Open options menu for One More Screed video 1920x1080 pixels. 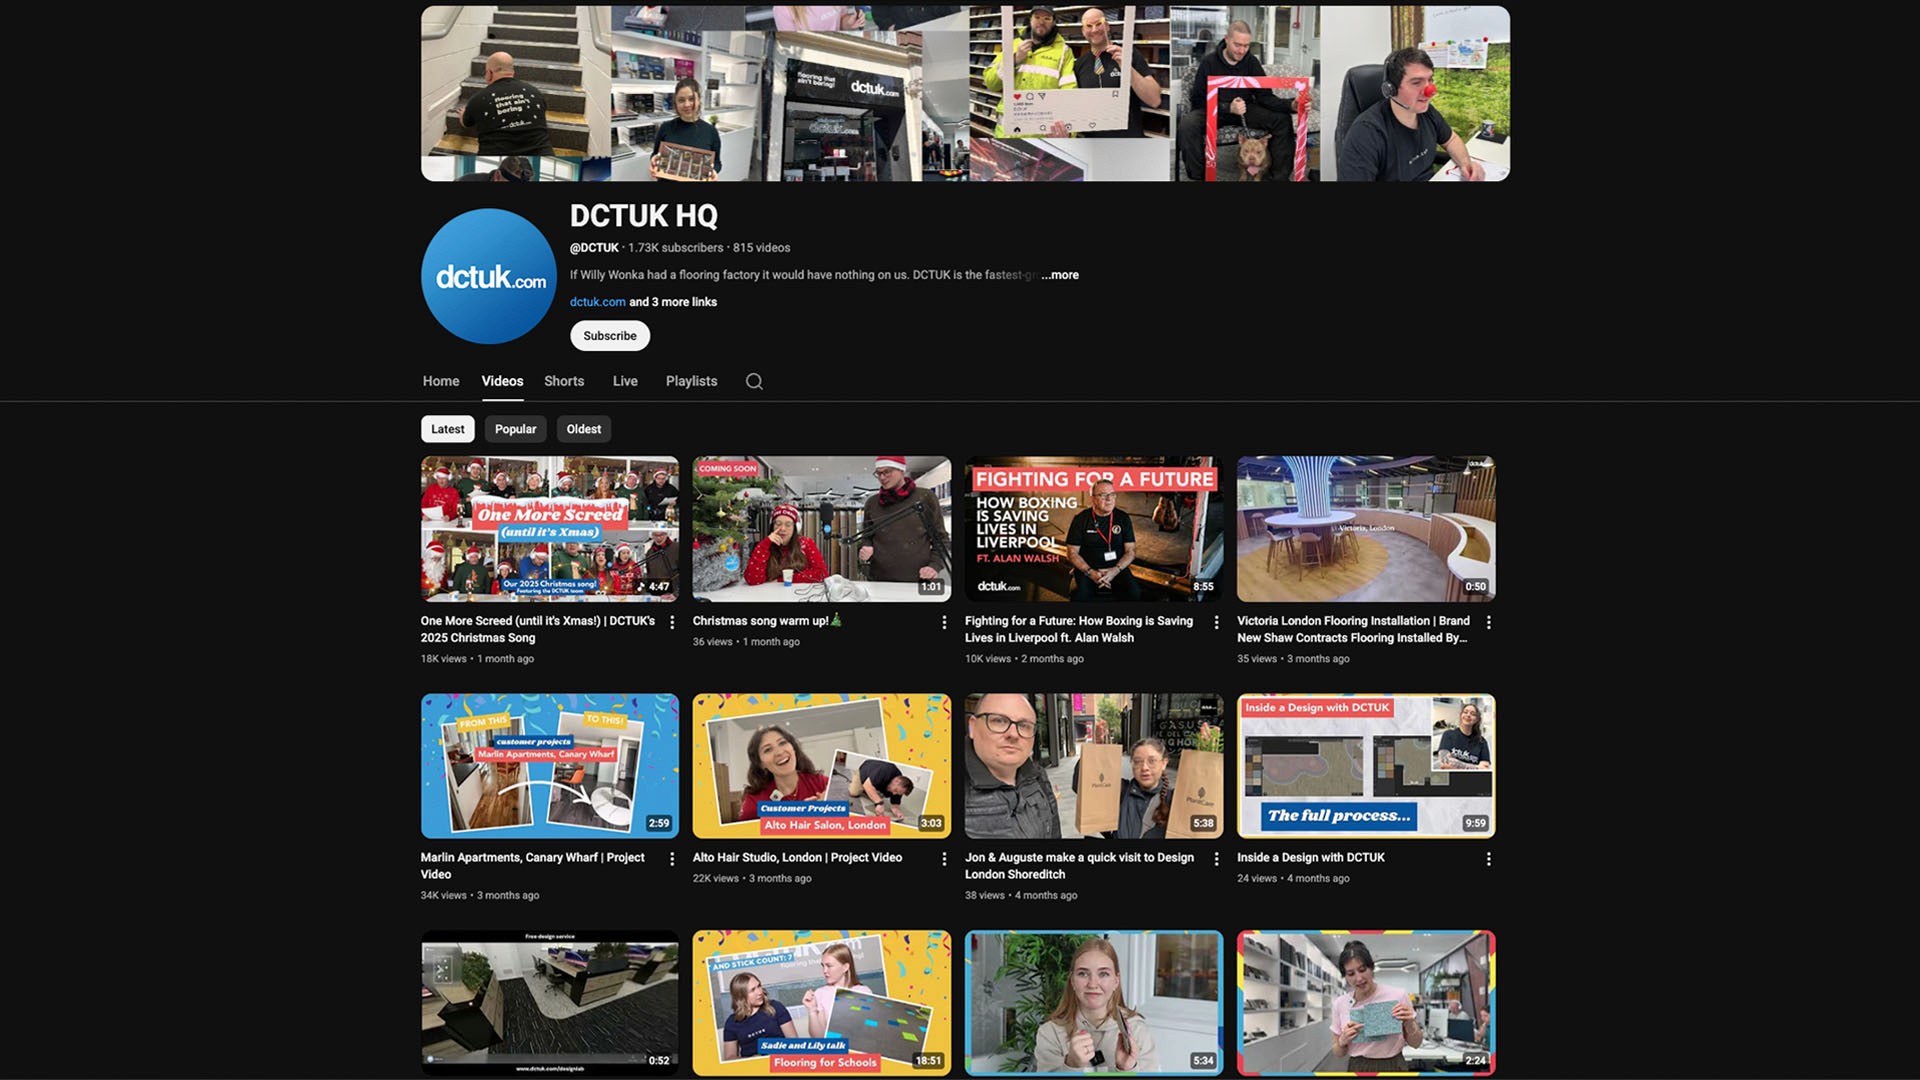click(x=672, y=622)
